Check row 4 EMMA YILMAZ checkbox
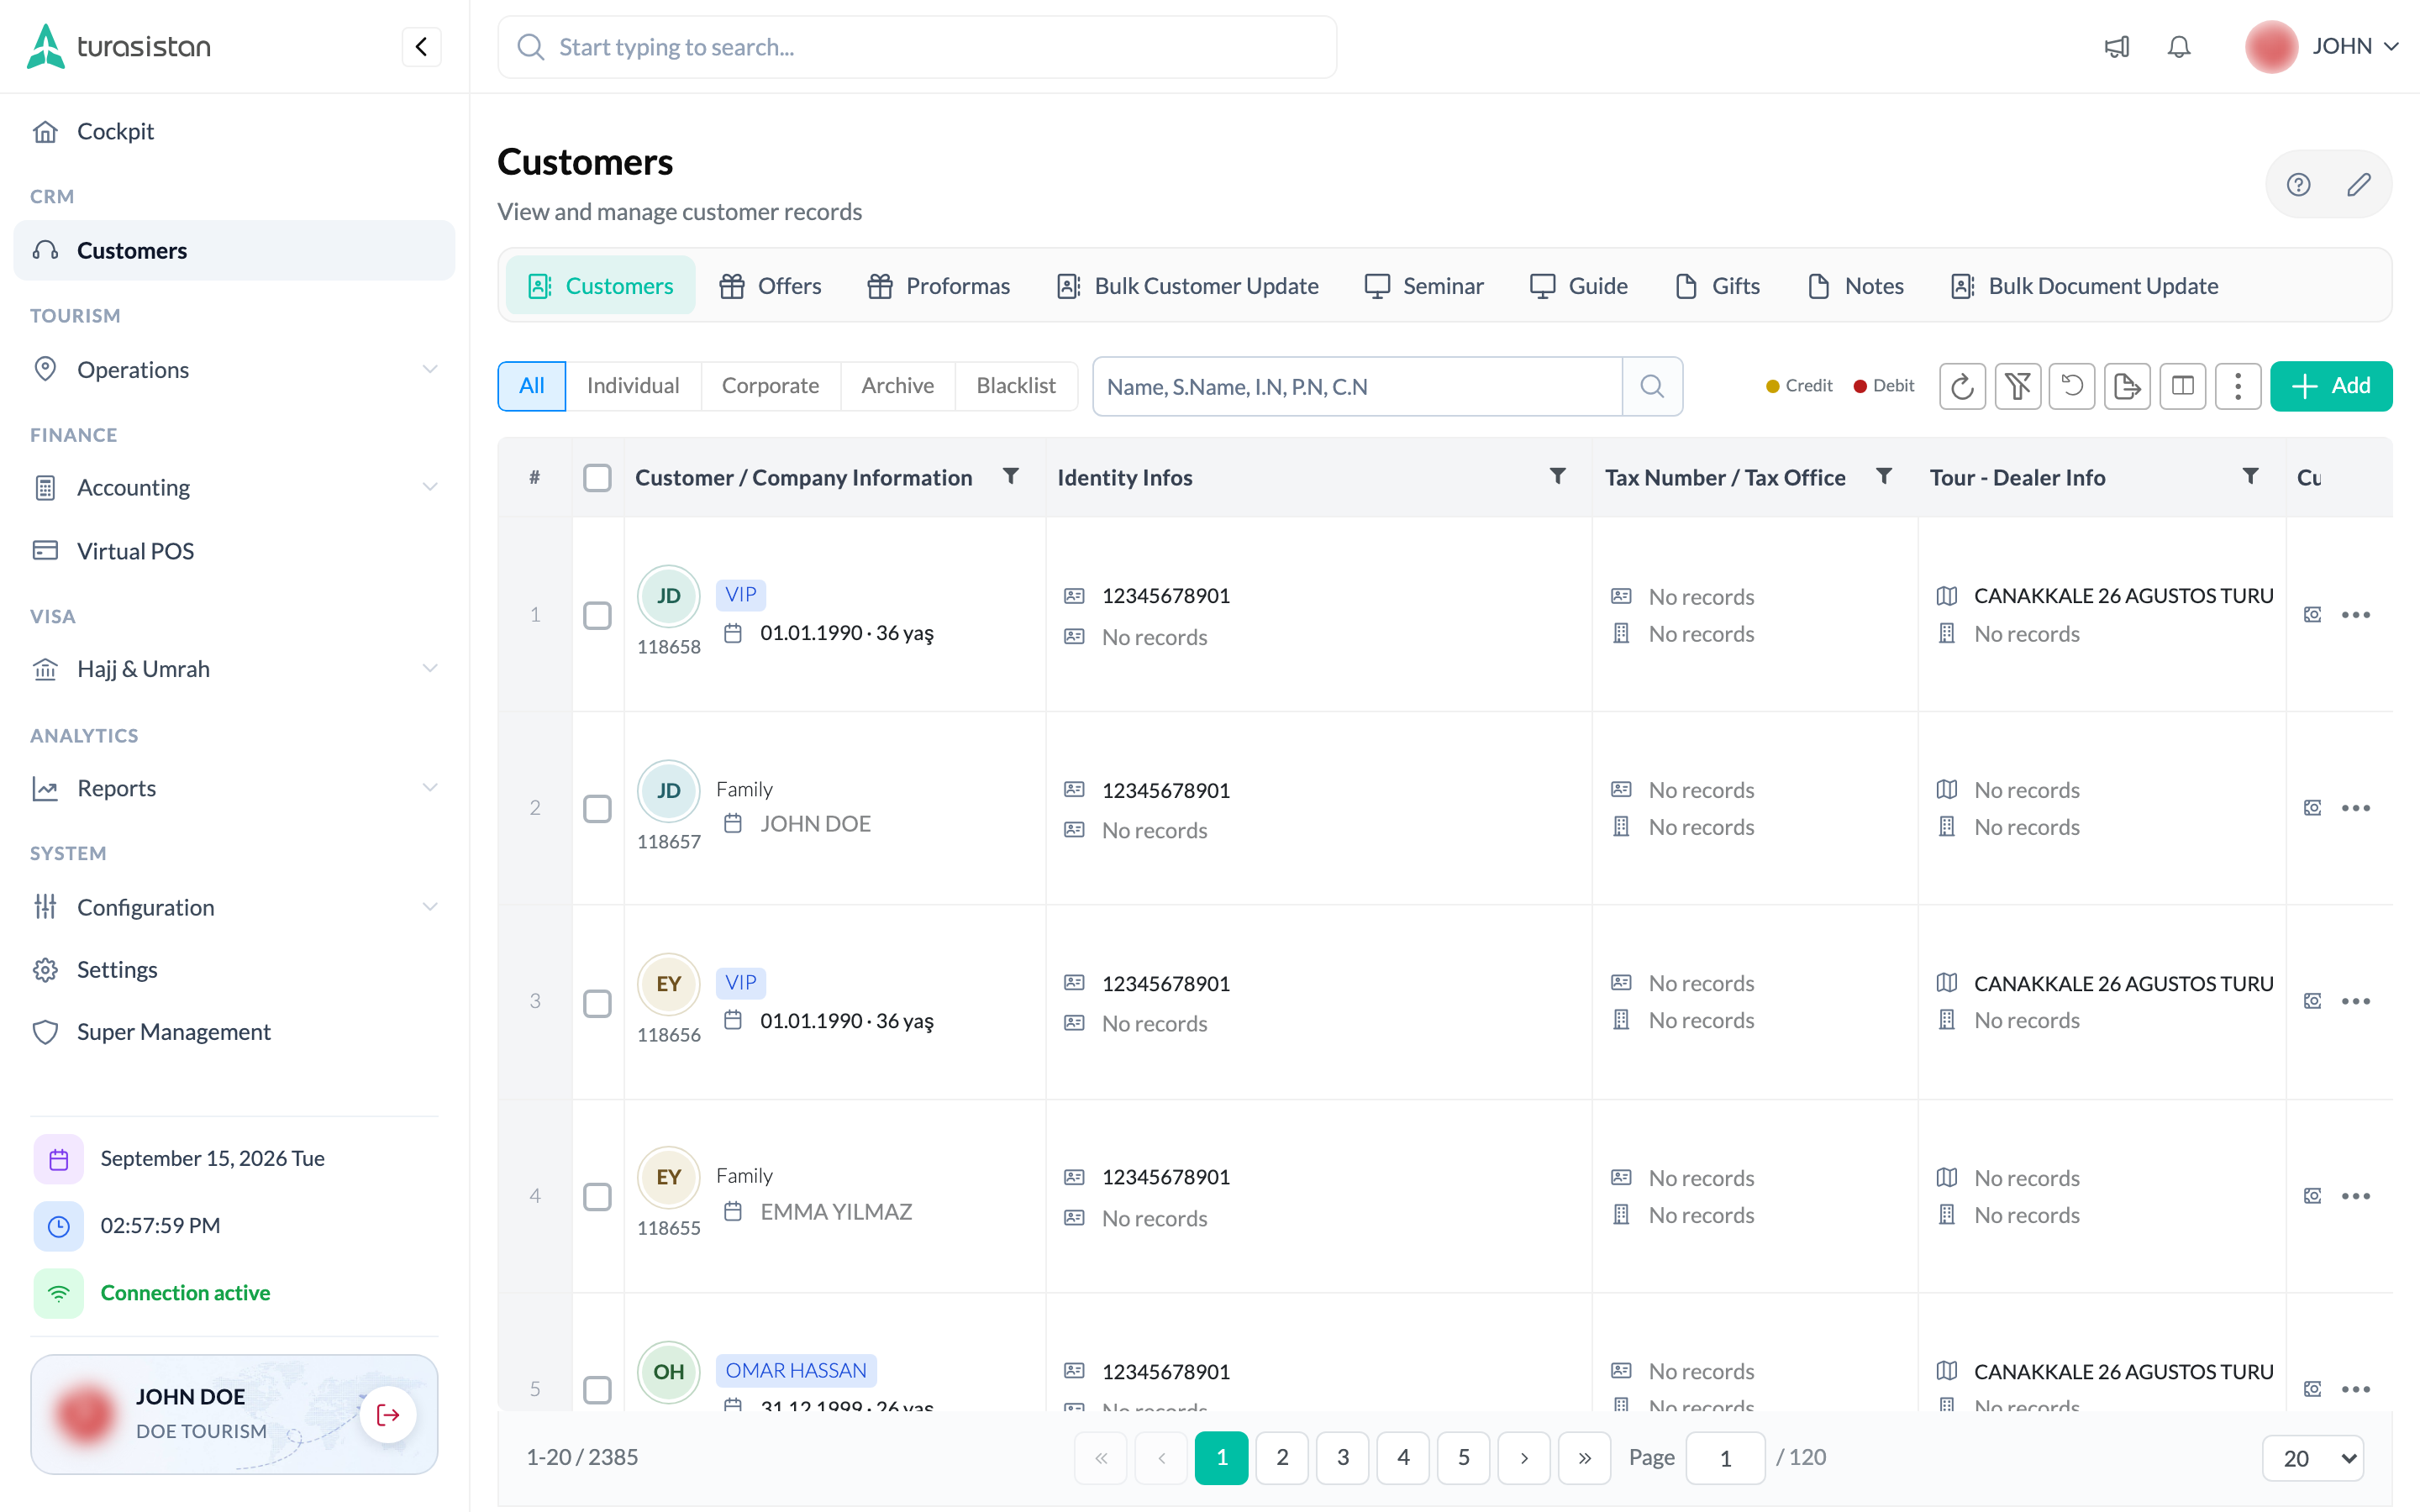2420x1512 pixels. coord(597,1197)
